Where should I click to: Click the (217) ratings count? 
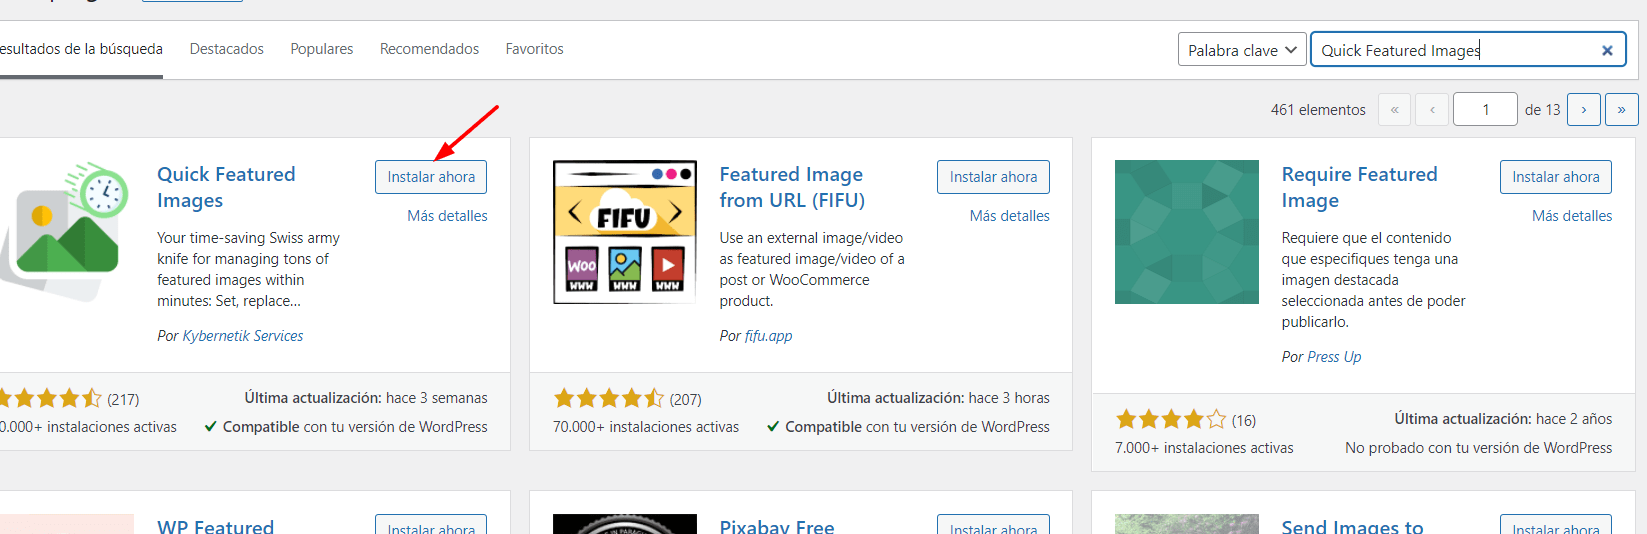pos(124,399)
